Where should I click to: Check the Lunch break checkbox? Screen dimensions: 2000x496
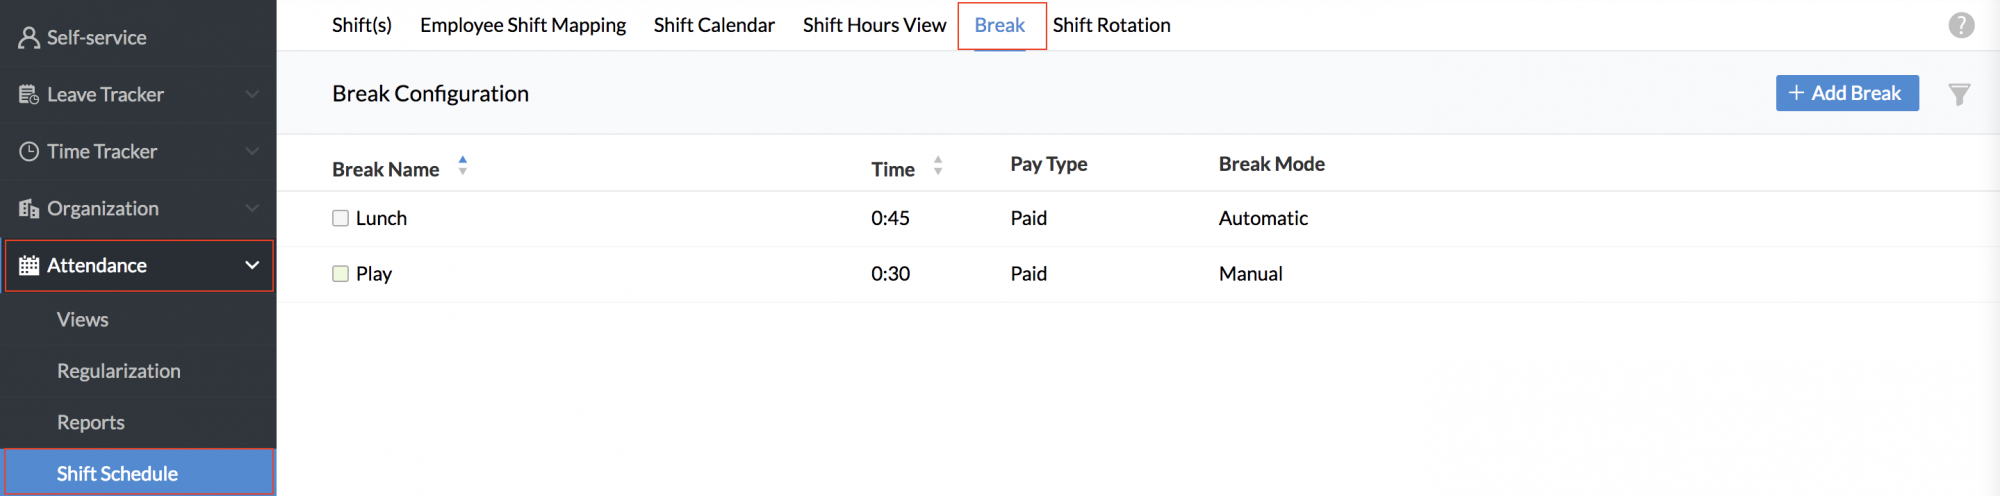click(x=340, y=218)
